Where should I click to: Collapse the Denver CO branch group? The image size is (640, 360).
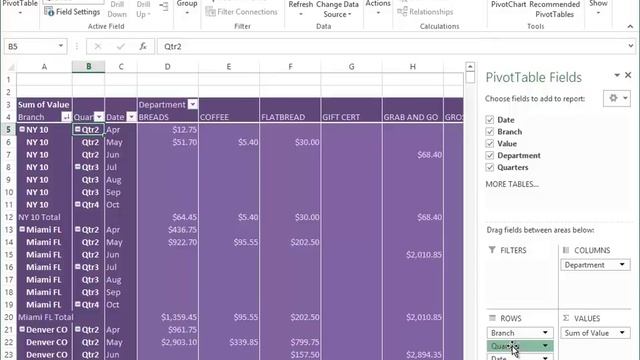click(x=22, y=329)
